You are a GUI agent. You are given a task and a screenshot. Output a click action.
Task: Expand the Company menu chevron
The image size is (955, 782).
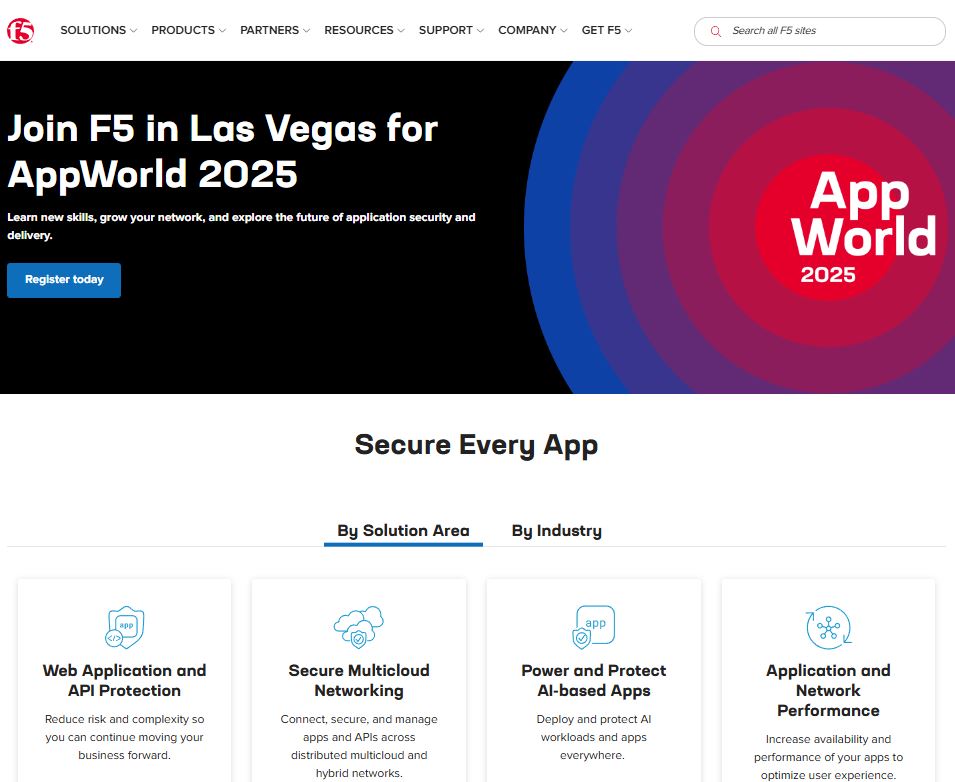pyautogui.click(x=564, y=30)
